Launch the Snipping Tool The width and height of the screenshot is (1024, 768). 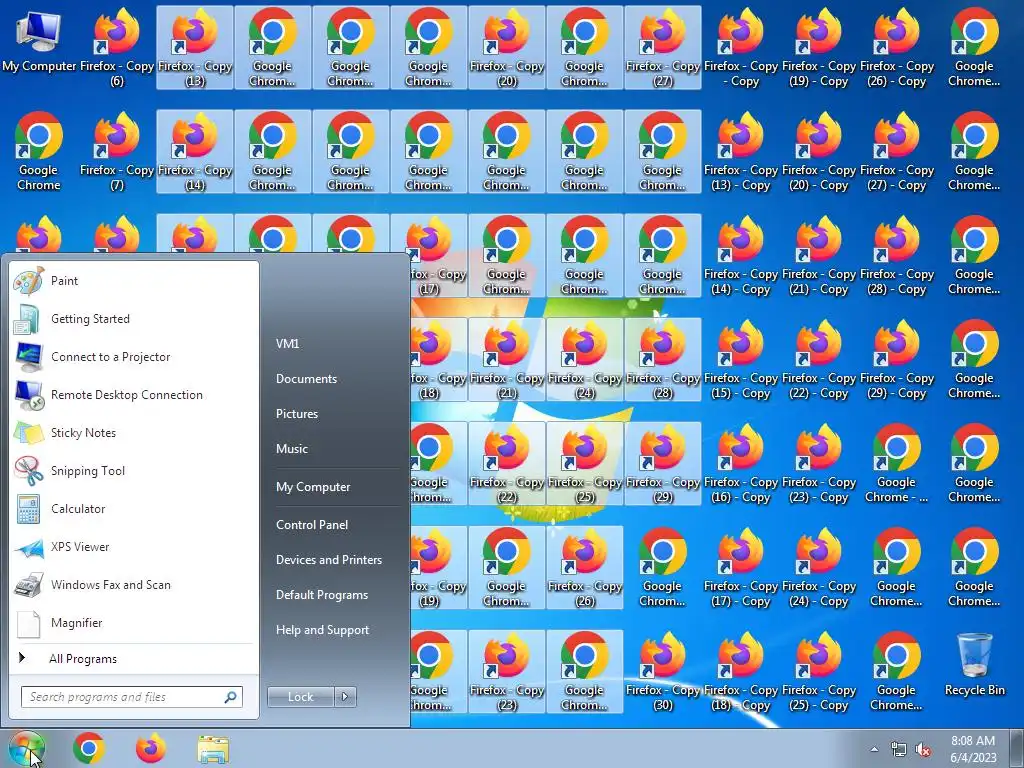(x=133, y=471)
